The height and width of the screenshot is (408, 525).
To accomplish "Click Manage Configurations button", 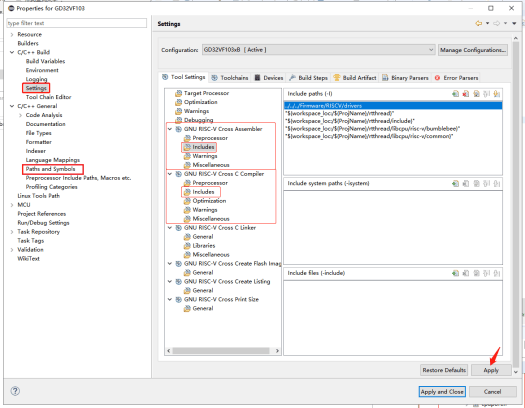I will coord(473,50).
